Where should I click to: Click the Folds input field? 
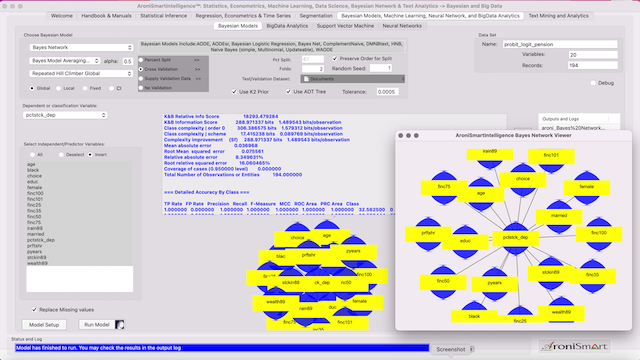[313, 69]
